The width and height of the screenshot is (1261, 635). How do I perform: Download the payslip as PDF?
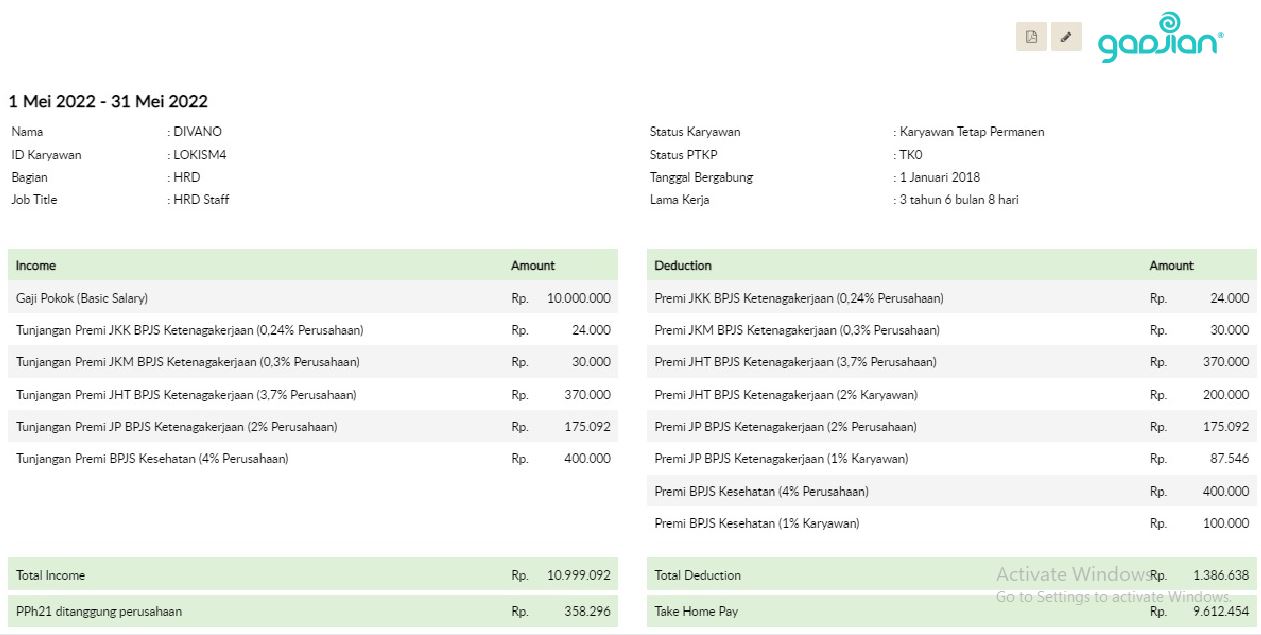(x=1031, y=37)
